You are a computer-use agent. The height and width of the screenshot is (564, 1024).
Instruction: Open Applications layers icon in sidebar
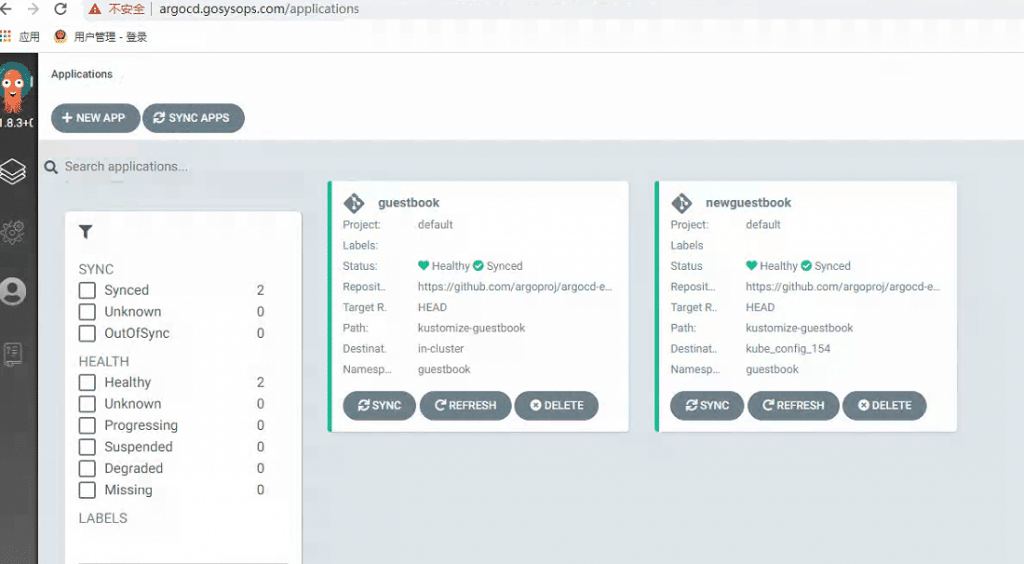pos(12,172)
